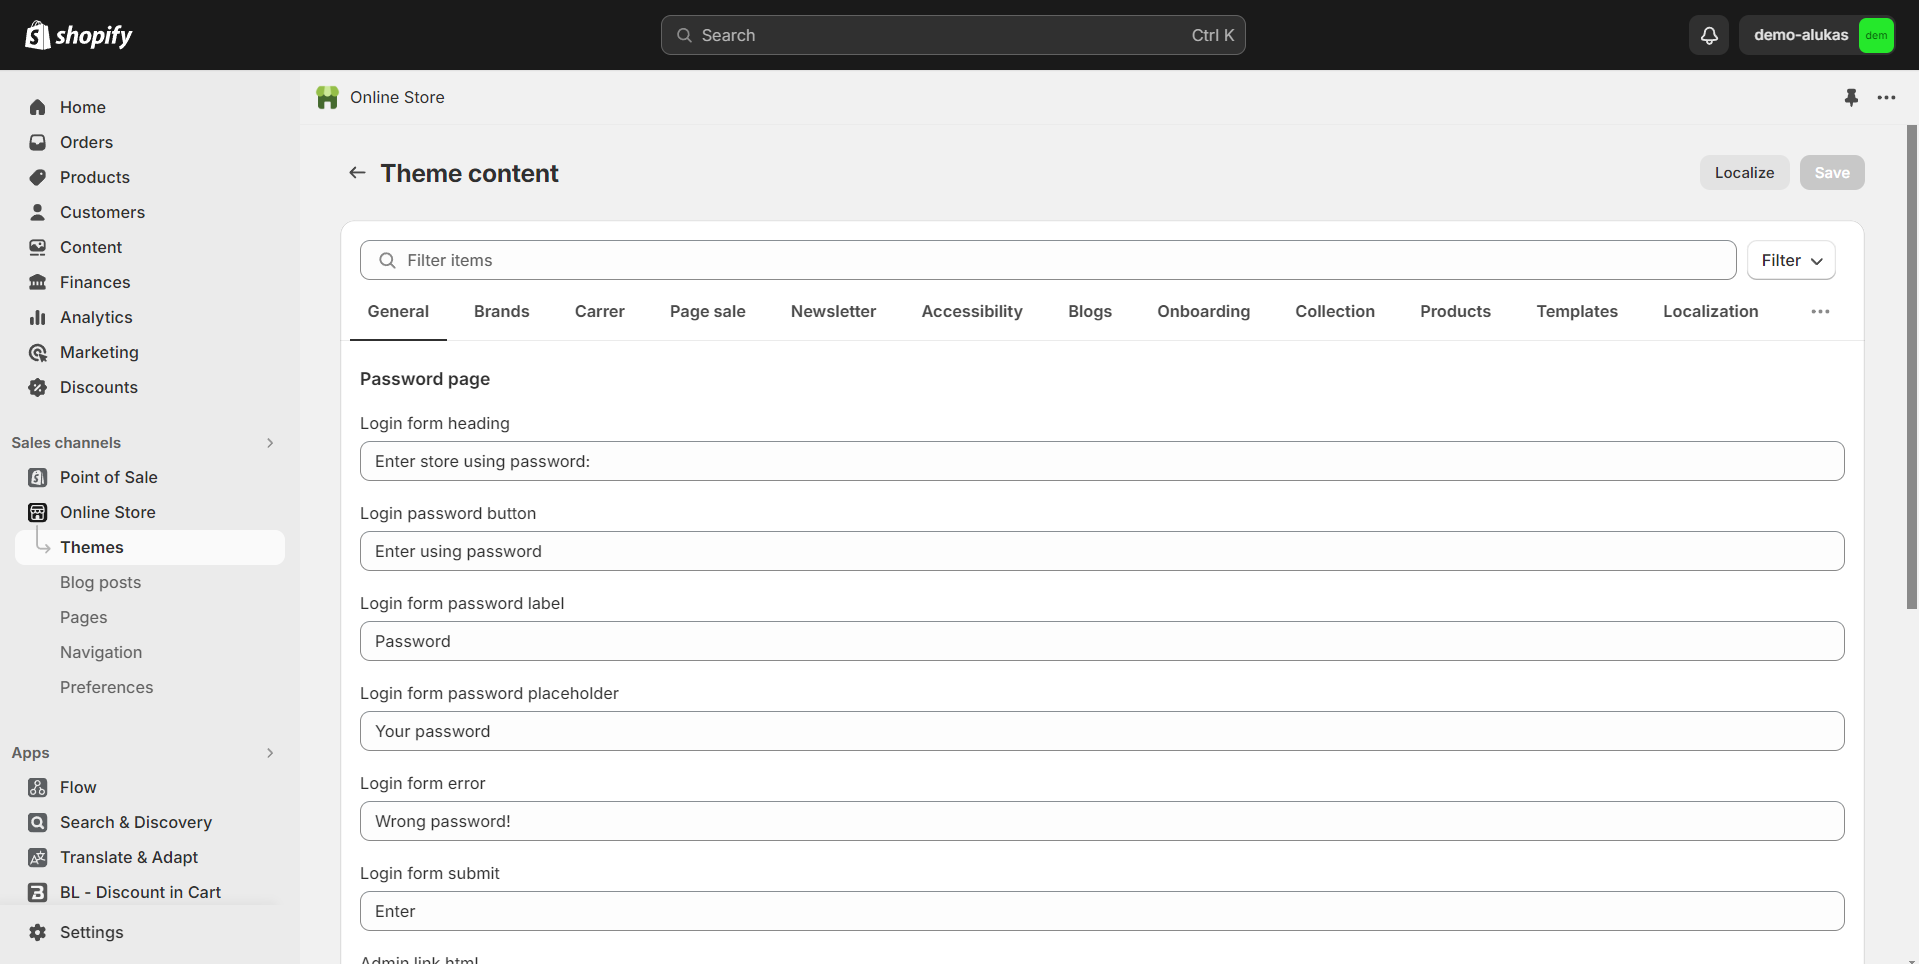Open the Flow app icon
The height and width of the screenshot is (964, 1919).
click(x=38, y=787)
